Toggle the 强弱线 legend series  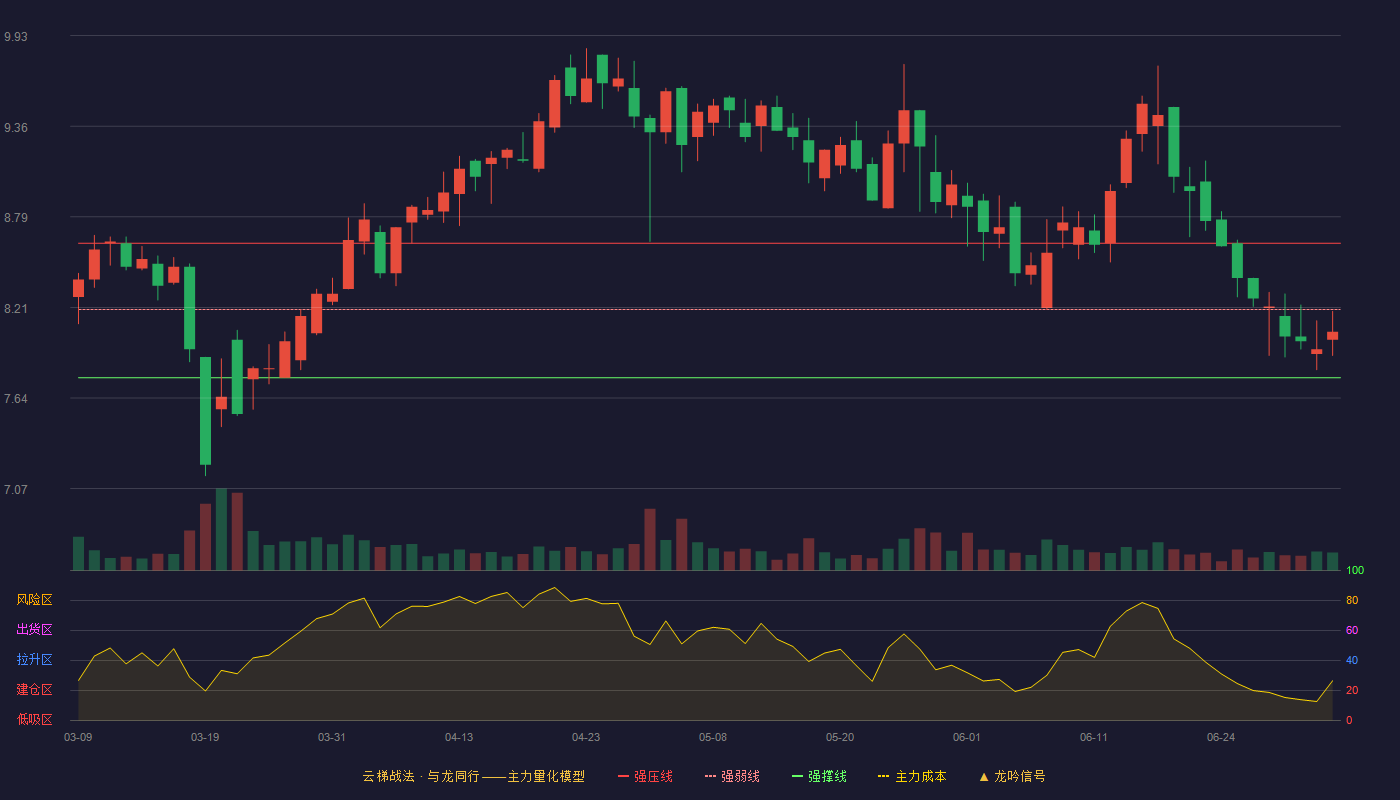732,776
